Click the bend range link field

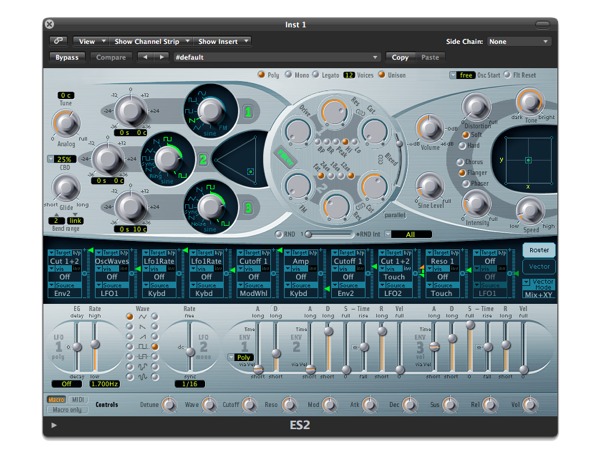coord(75,220)
